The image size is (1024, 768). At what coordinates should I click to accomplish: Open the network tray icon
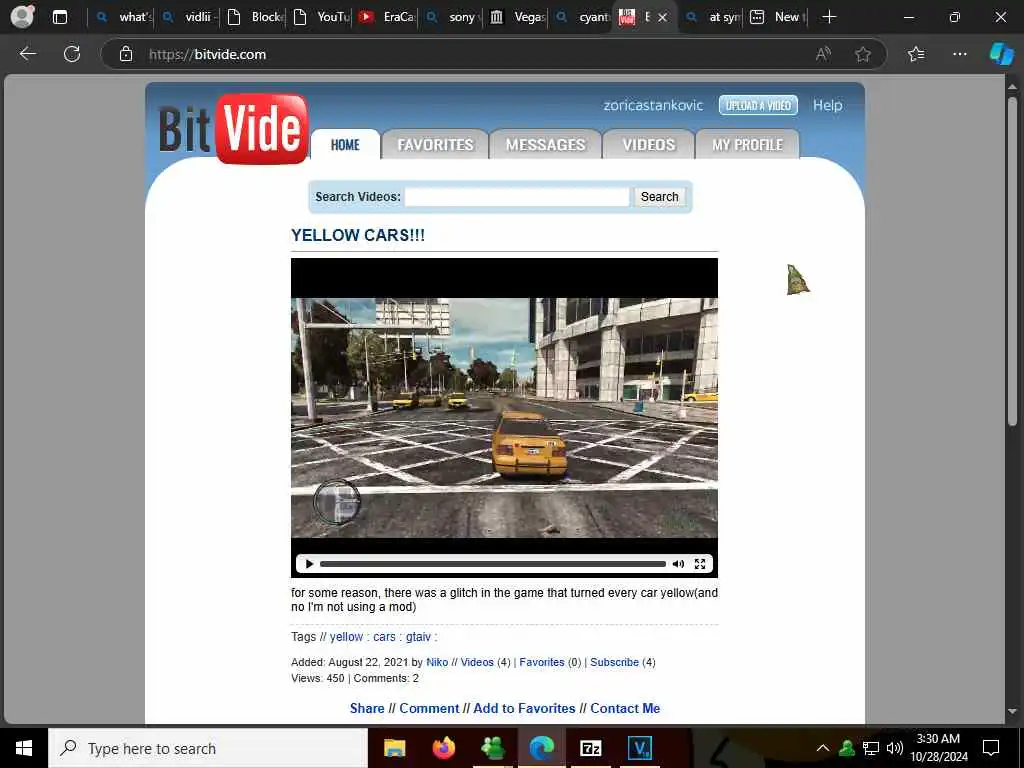click(871, 748)
